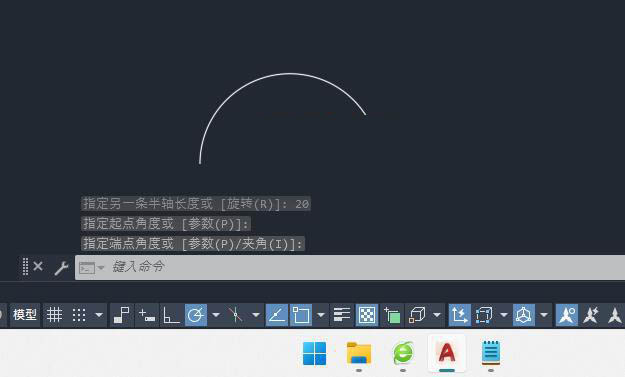Screen dimensions: 625x377
Task: Open the recent commands dropdown in command line
Action: click(x=91, y=268)
